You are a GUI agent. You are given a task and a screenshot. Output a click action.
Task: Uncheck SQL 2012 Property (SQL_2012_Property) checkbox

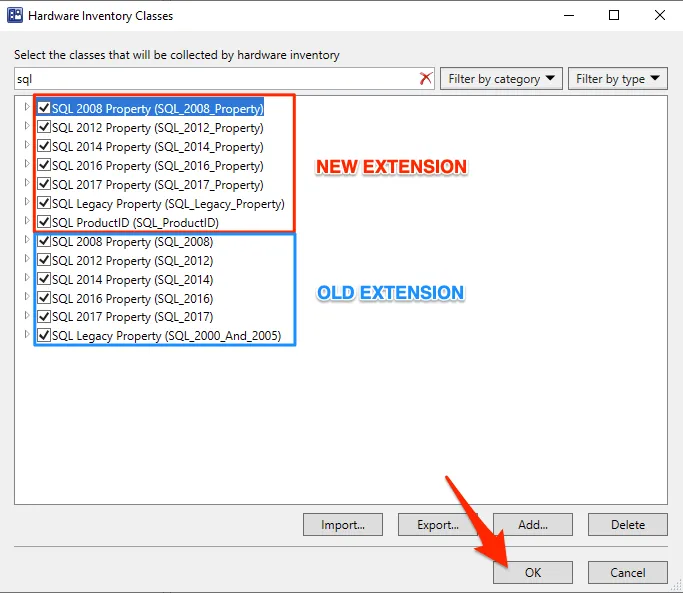pyautogui.click(x=44, y=127)
